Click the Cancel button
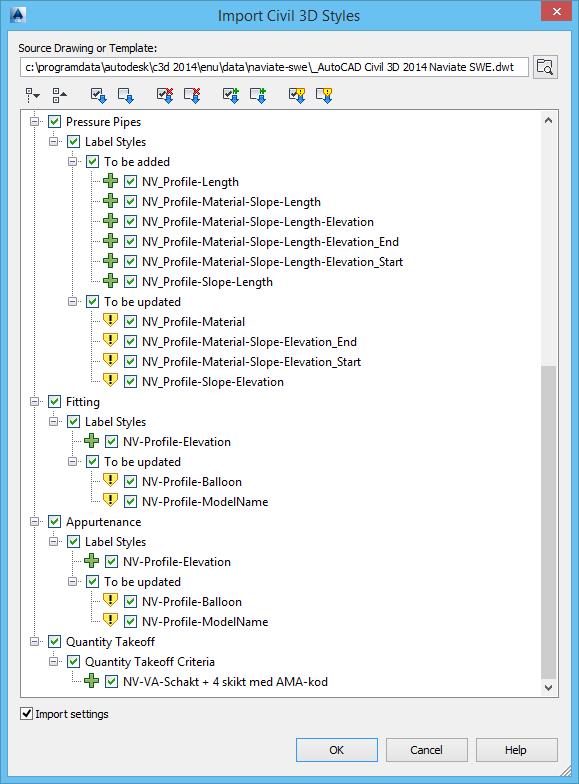Viewport: 579px width, 784px height. 426,750
